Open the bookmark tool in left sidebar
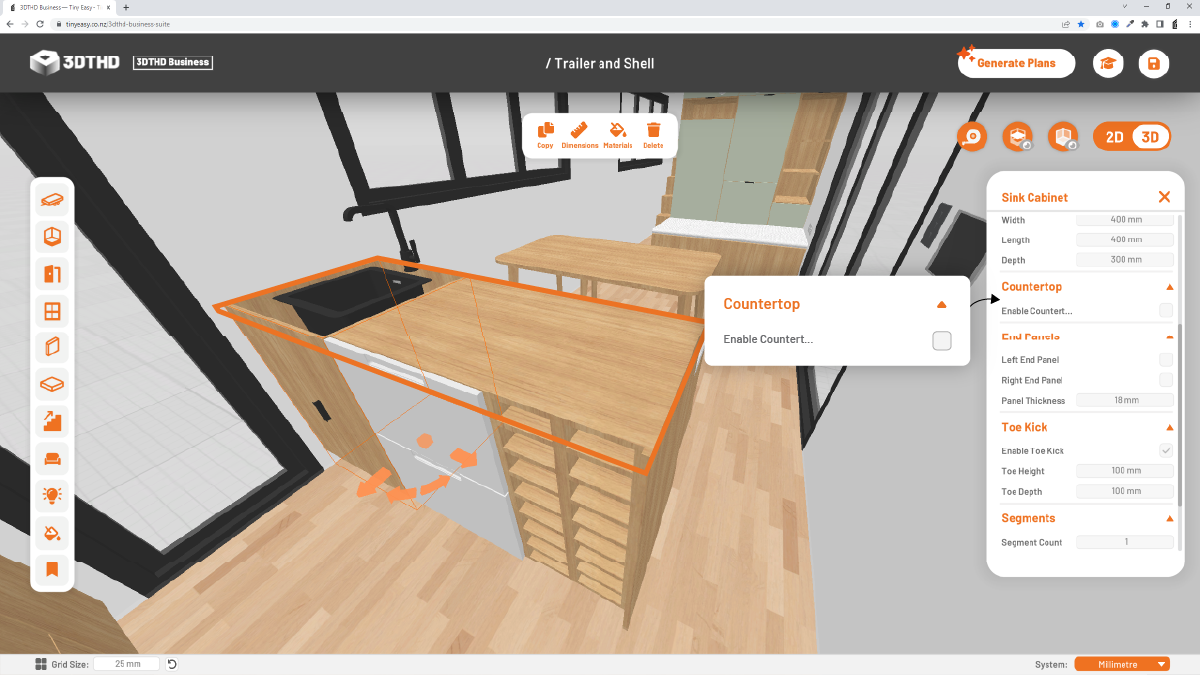This screenshot has height=675, width=1200. pyautogui.click(x=52, y=569)
